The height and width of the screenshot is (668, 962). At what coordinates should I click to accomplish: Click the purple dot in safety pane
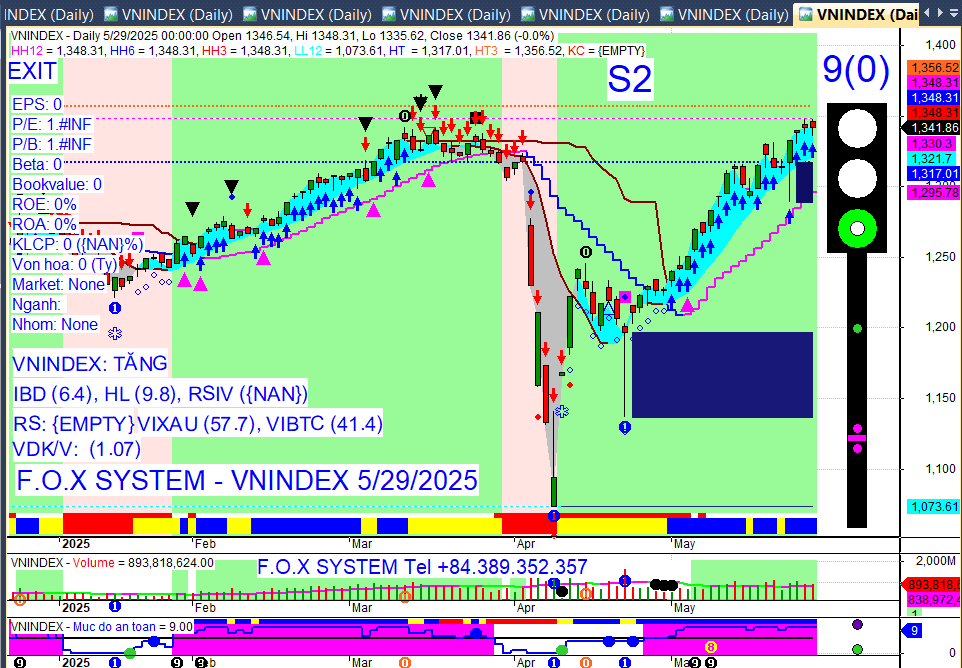pyautogui.click(x=857, y=624)
